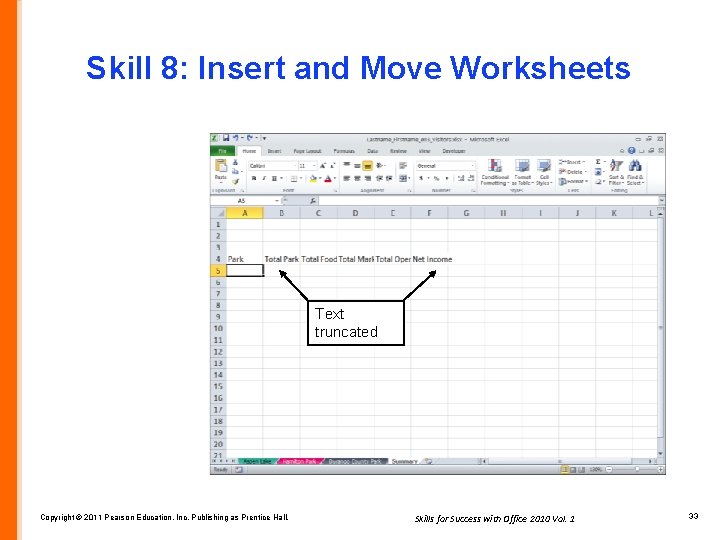Open the Calibri font name dropdown
The image size is (720, 540).
click(295, 165)
